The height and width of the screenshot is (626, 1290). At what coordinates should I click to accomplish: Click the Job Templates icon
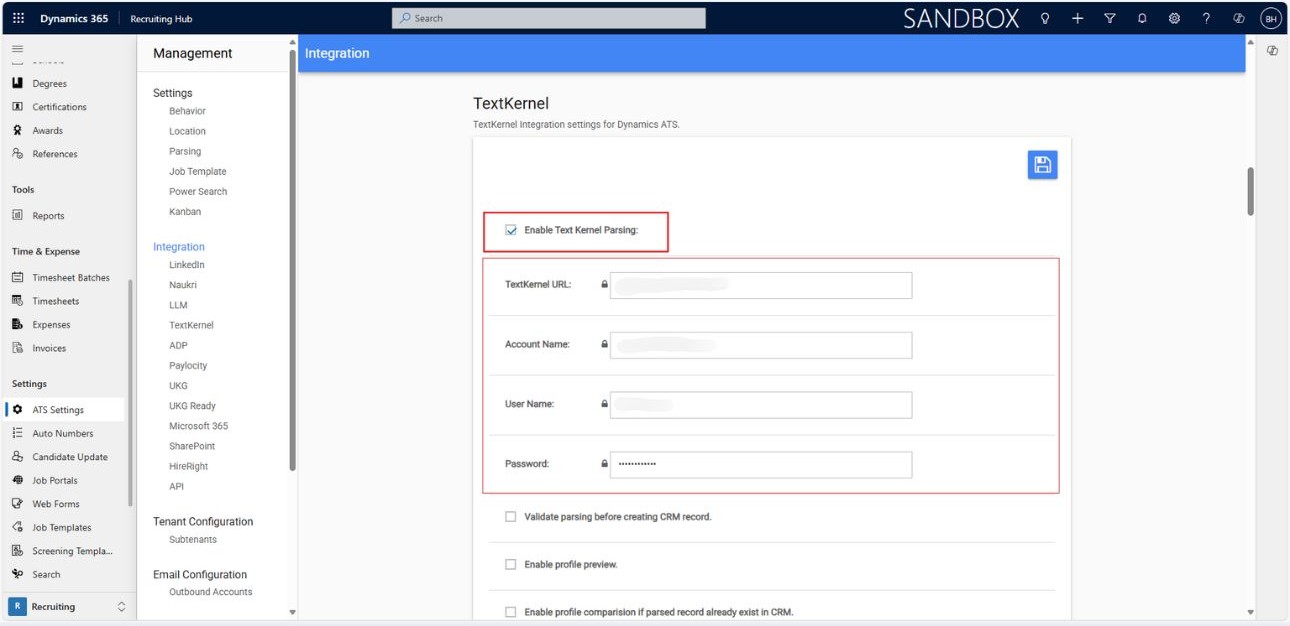pyautogui.click(x=17, y=527)
